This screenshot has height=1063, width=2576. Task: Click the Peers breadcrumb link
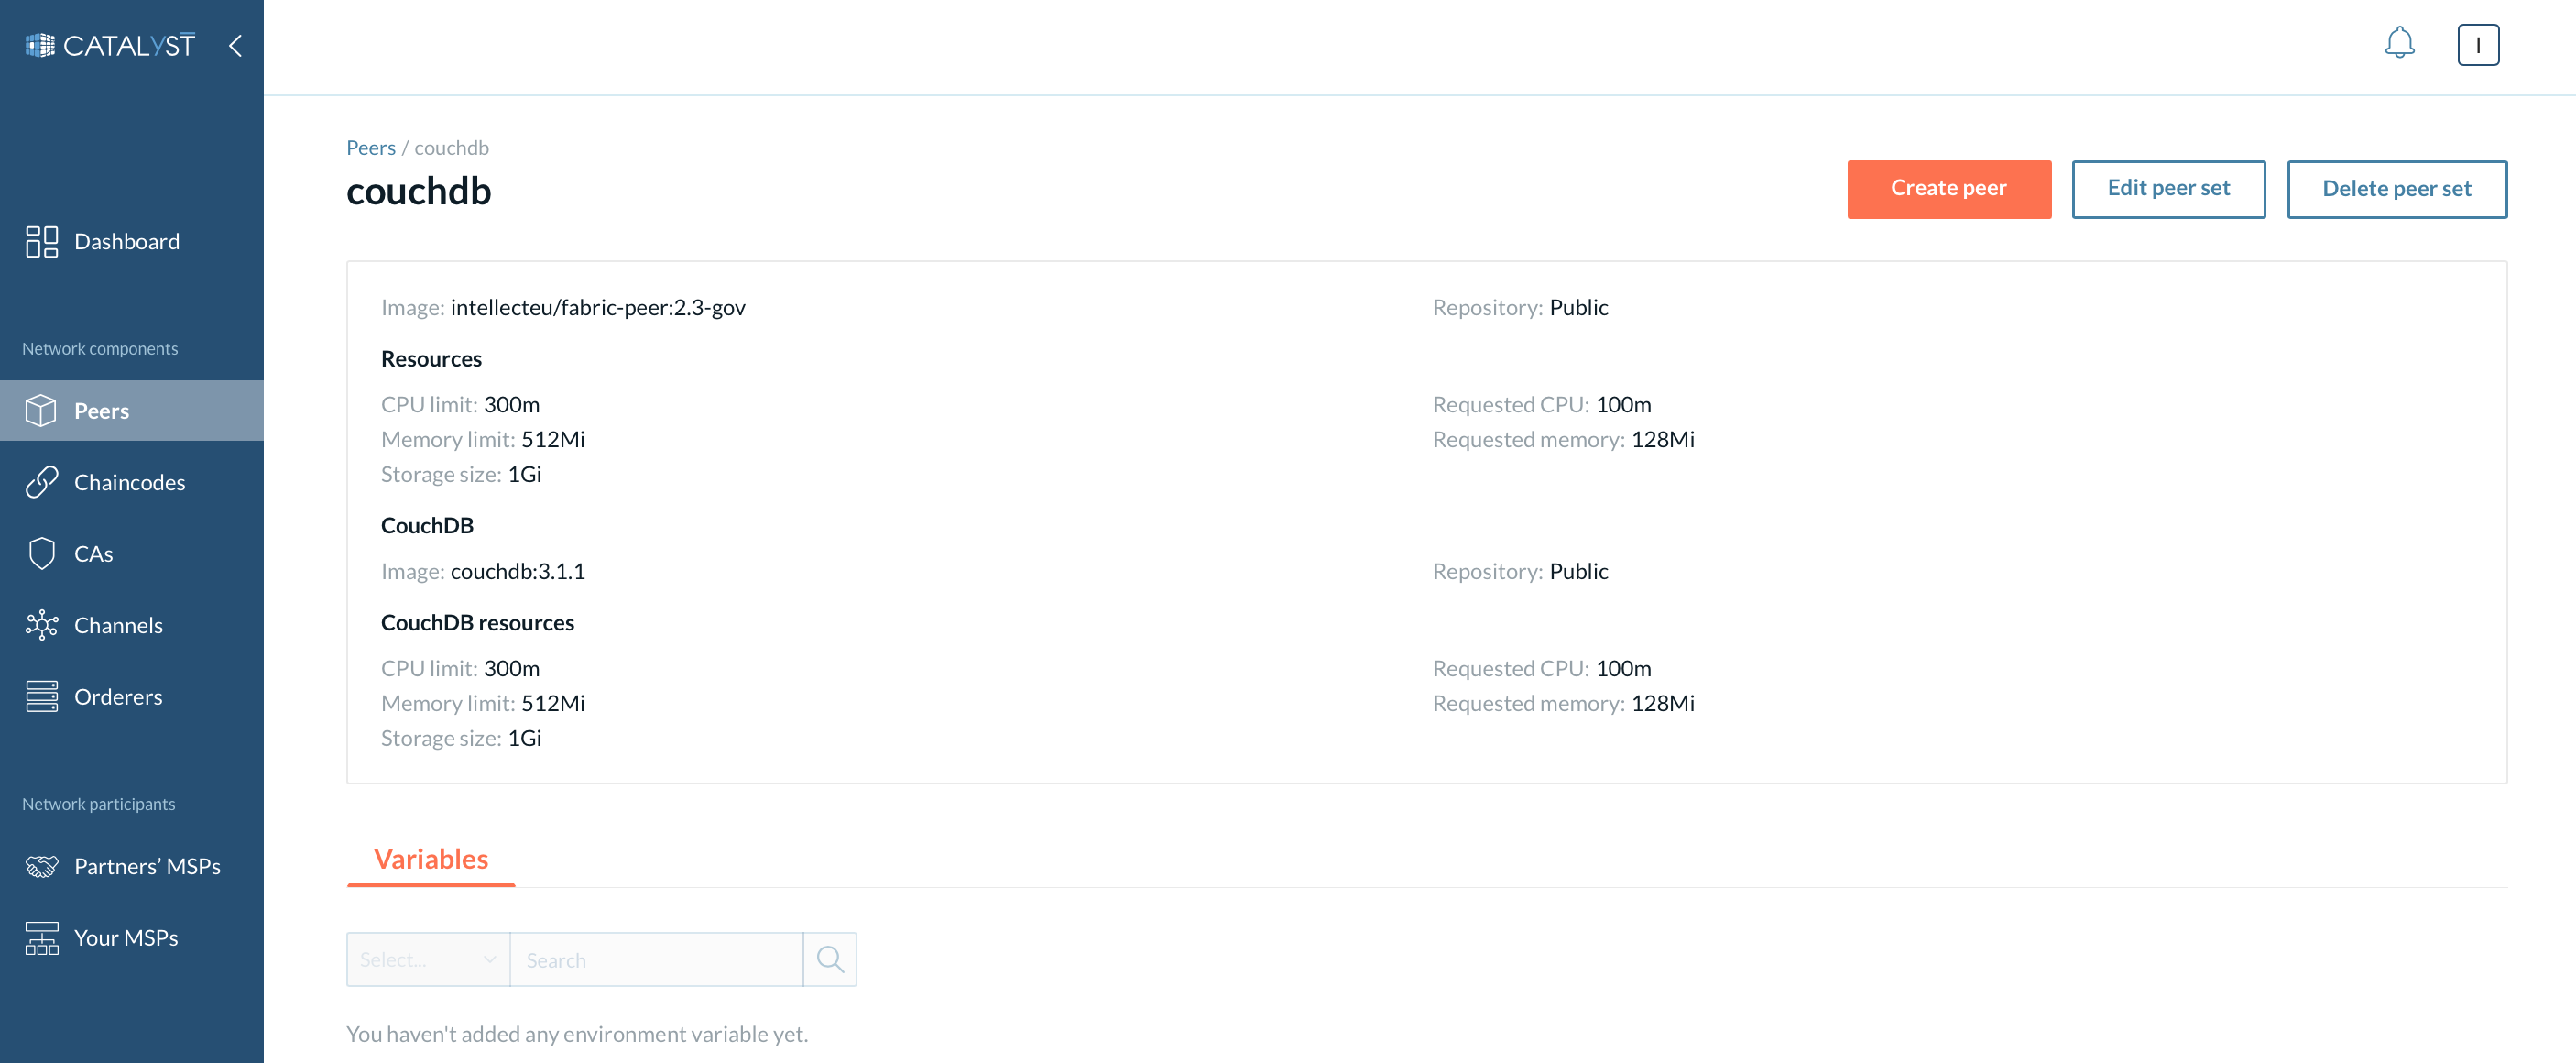(370, 147)
